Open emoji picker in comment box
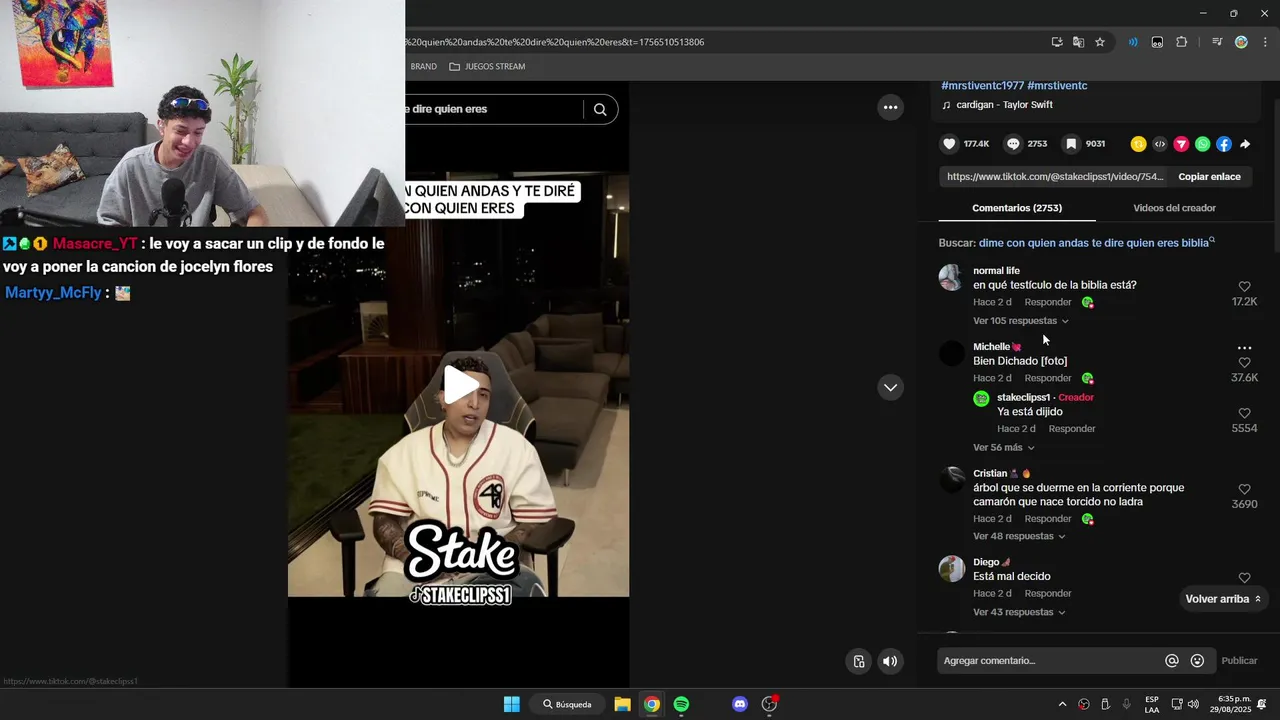 [x=1197, y=661]
